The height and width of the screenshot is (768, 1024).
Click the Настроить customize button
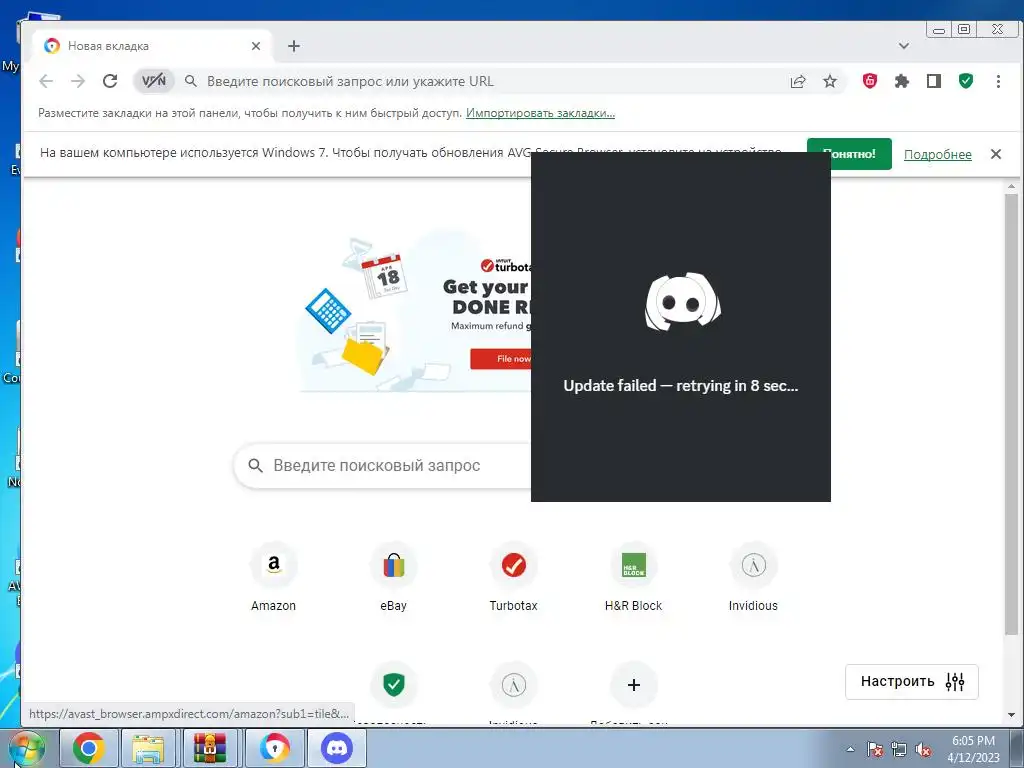[912, 682]
